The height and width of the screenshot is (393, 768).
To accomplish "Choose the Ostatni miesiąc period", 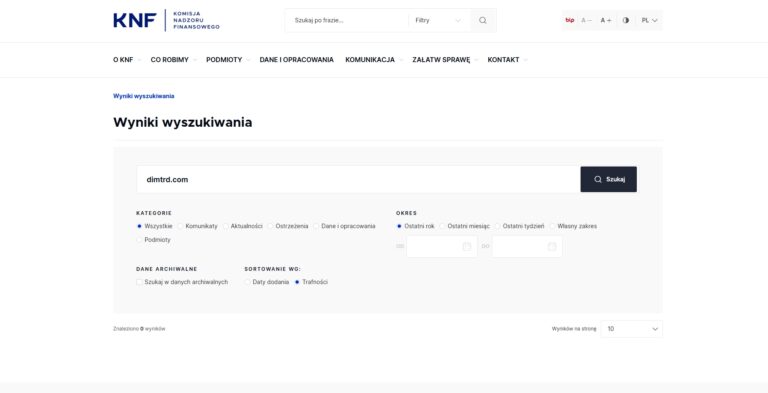I will pyautogui.click(x=442, y=226).
